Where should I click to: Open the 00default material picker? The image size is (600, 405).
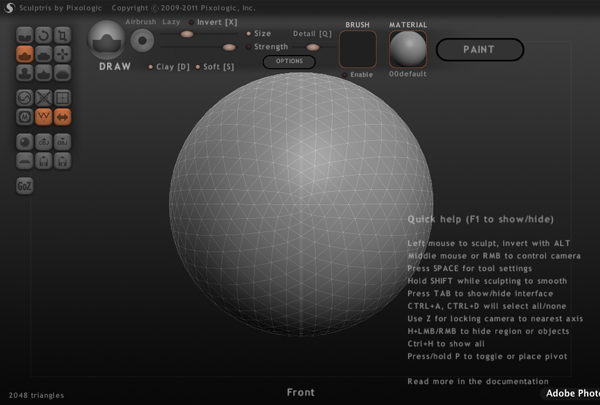coord(407,49)
